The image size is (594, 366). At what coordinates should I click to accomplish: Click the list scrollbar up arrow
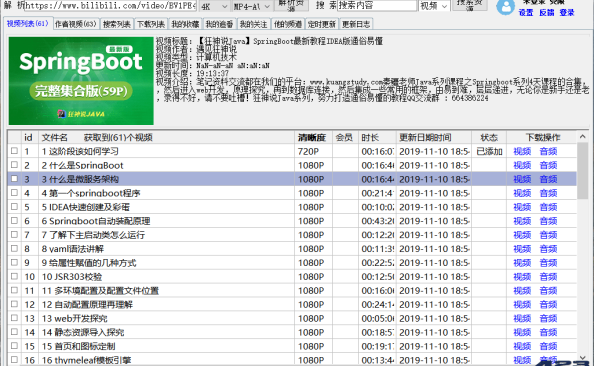(583, 136)
